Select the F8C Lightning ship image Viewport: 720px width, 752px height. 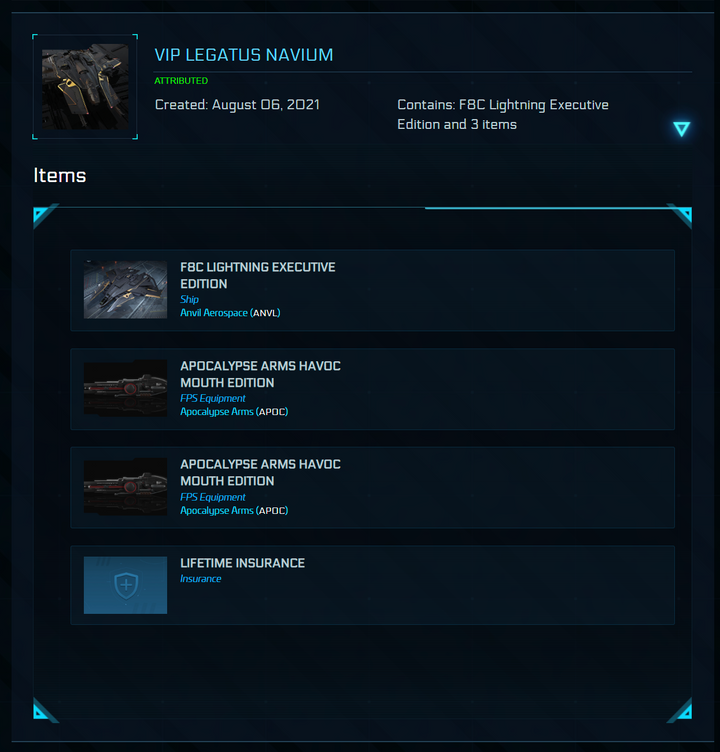125,290
